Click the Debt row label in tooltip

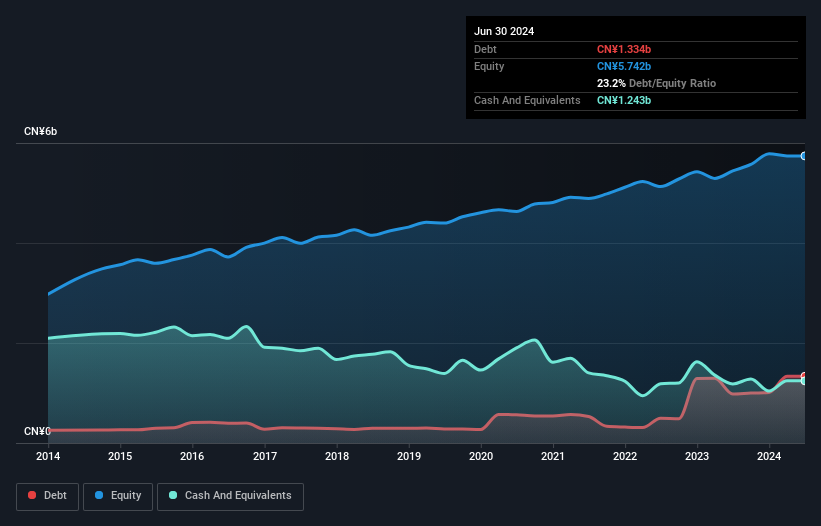coord(485,49)
